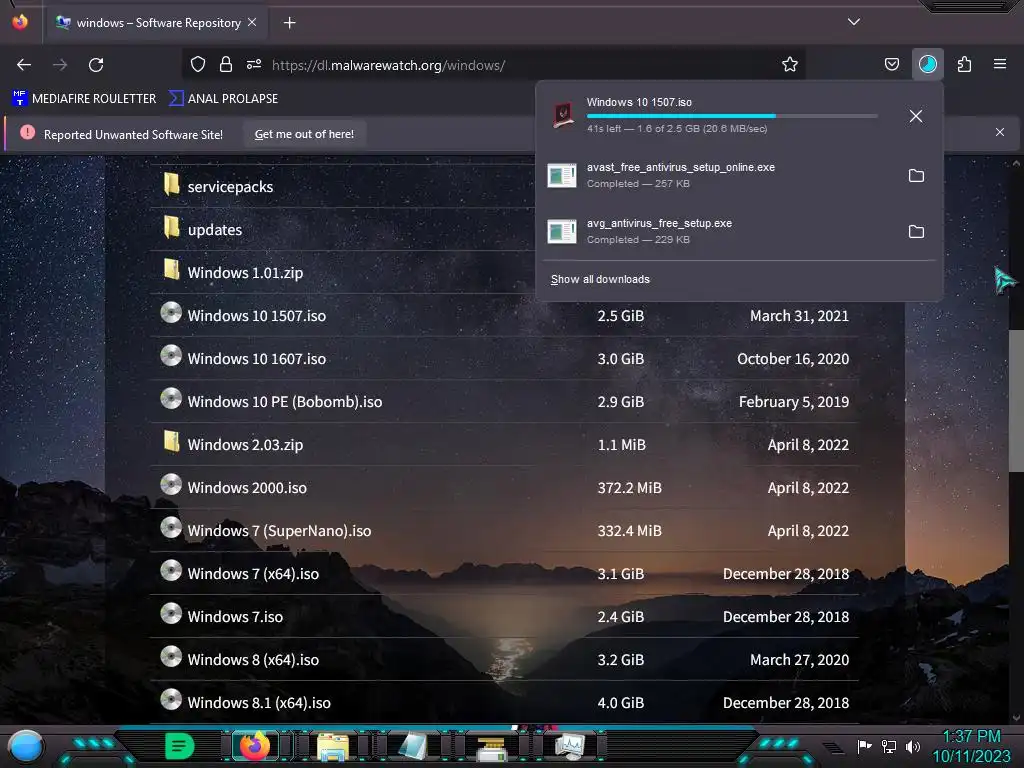Click the February 5, 2019 date cell
The height and width of the screenshot is (768, 1024).
tap(793, 402)
